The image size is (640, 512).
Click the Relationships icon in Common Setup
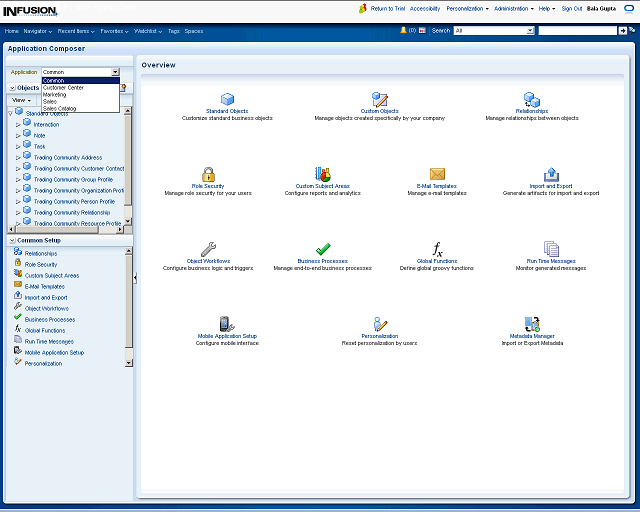pyautogui.click(x=18, y=252)
